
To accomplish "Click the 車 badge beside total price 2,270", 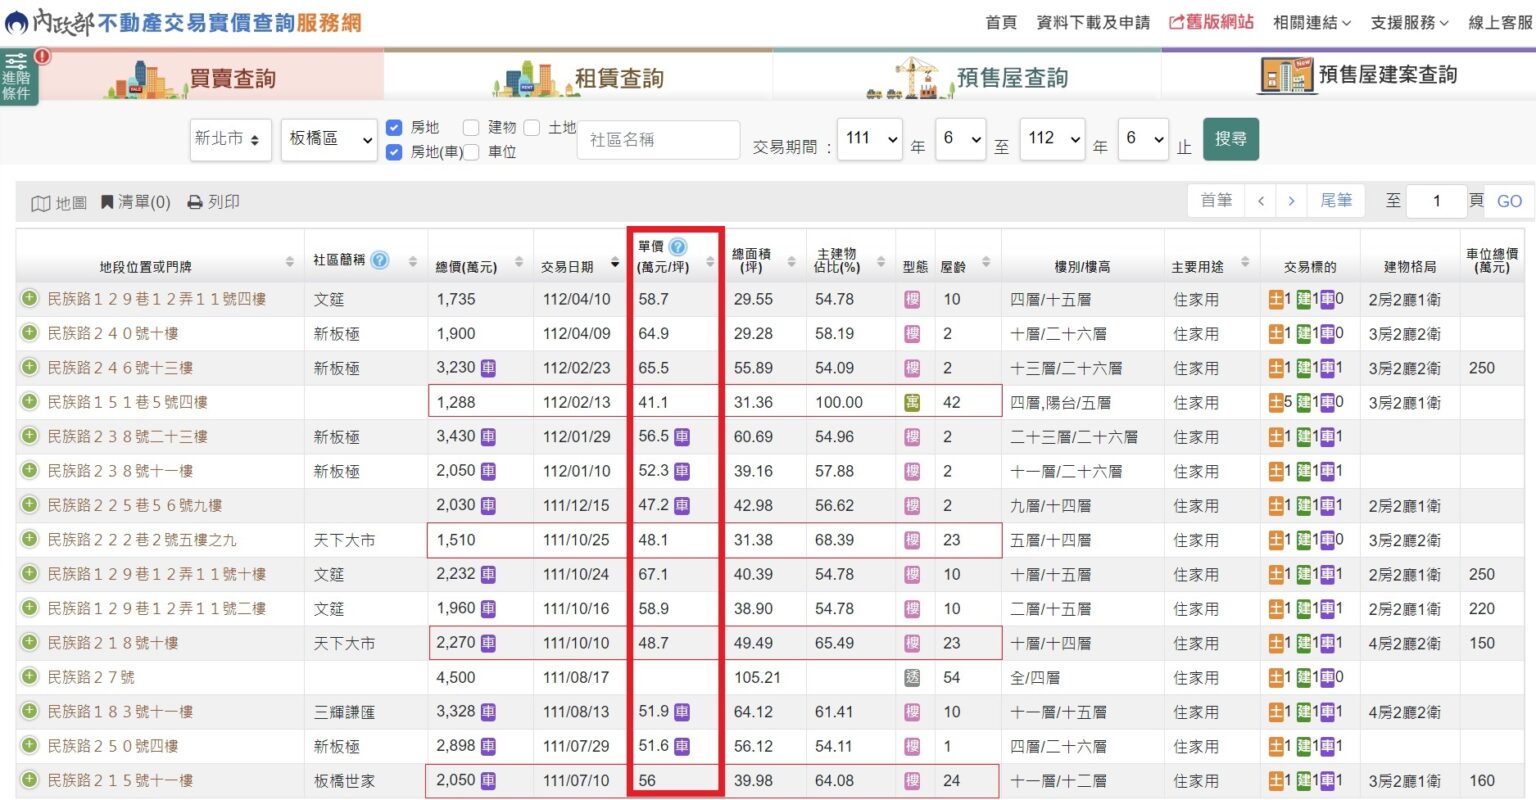I will (x=488, y=643).
